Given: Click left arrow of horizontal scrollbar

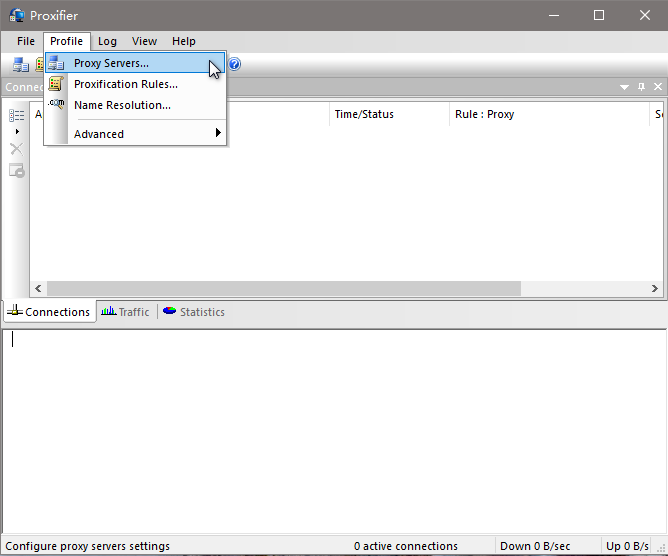Looking at the screenshot, I should [x=38, y=288].
